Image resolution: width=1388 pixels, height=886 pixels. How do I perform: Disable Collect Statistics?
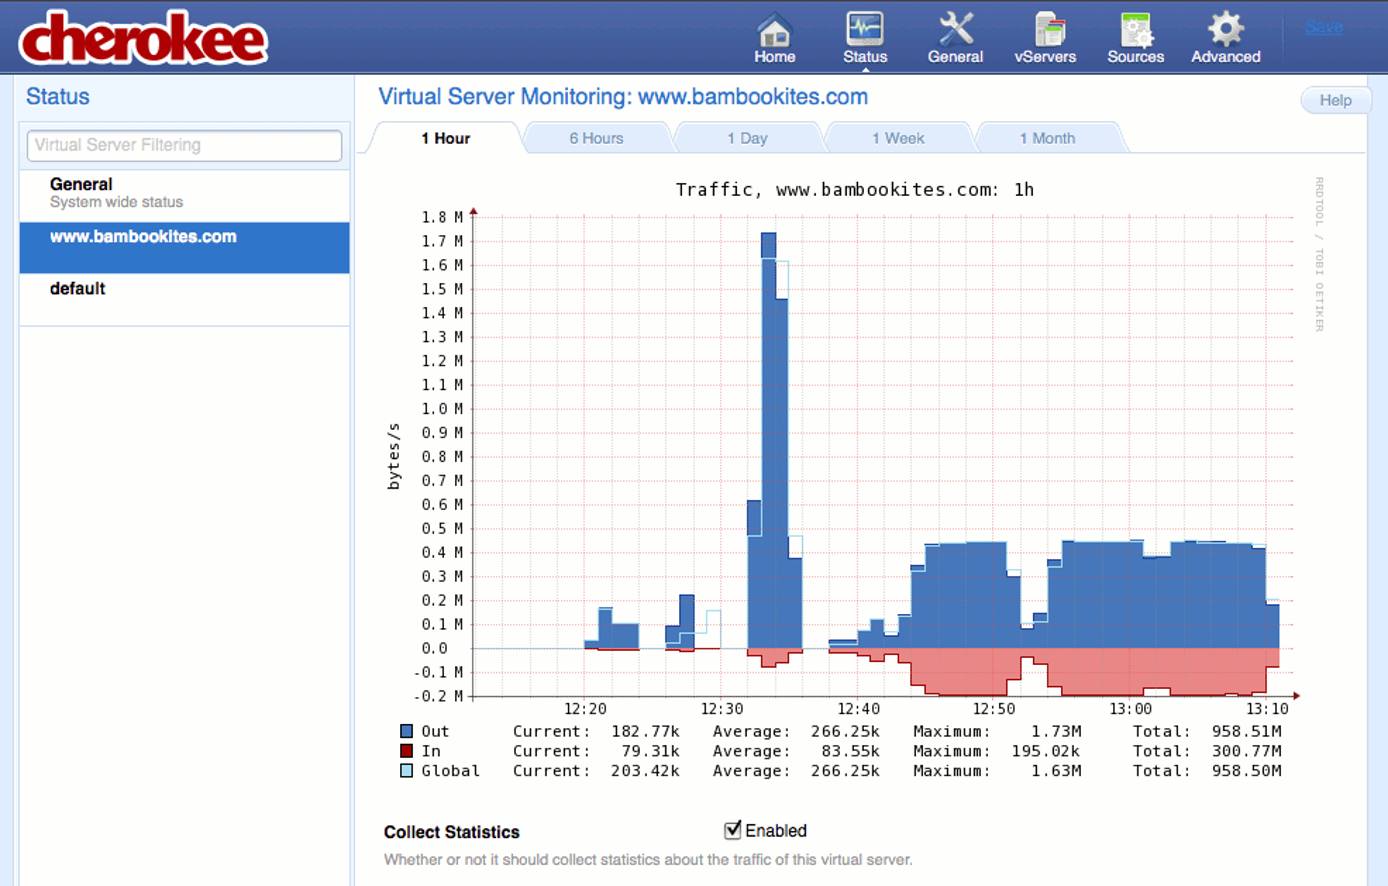(731, 829)
